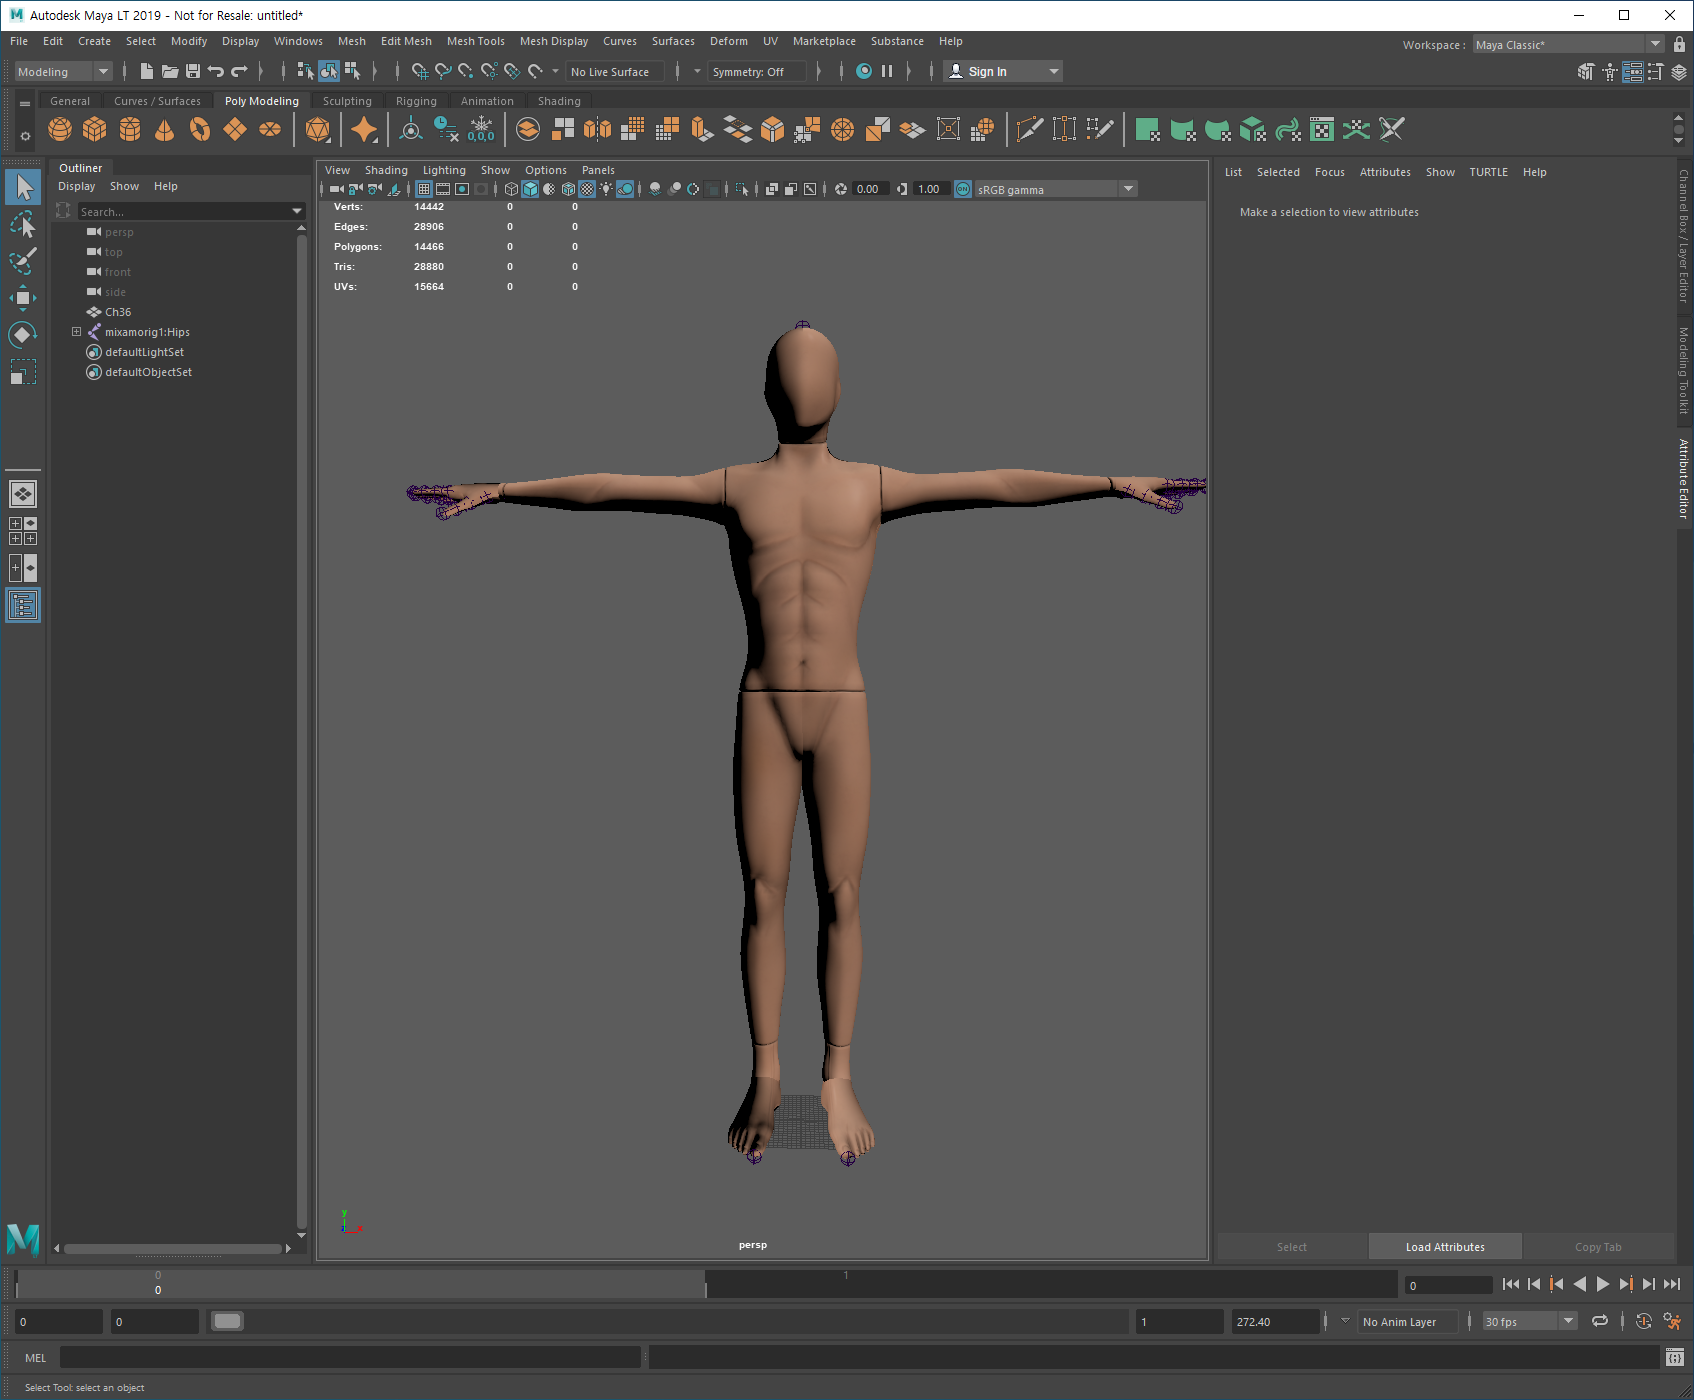Viewport: 1694px width, 1400px height.
Task: Toggle the color management ON button
Action: pyautogui.click(x=963, y=189)
